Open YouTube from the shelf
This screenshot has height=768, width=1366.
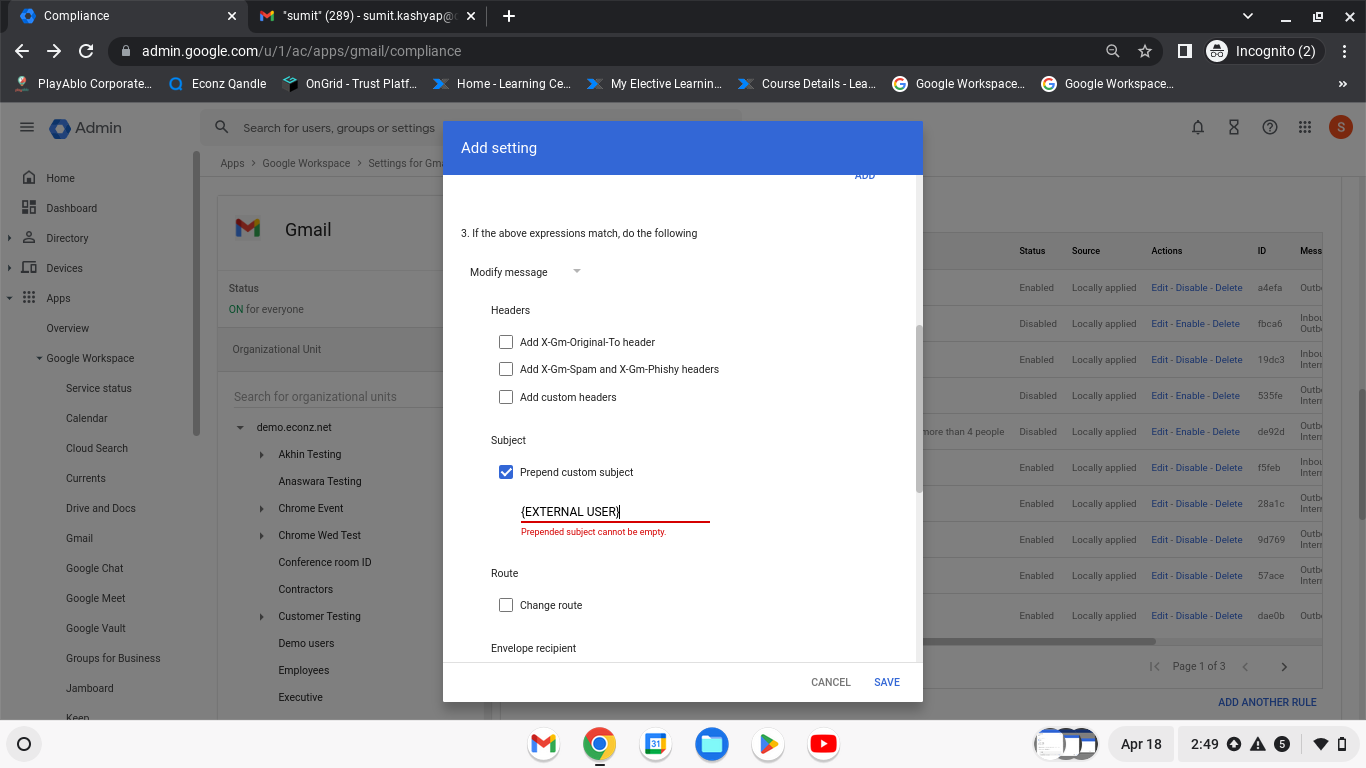click(823, 744)
